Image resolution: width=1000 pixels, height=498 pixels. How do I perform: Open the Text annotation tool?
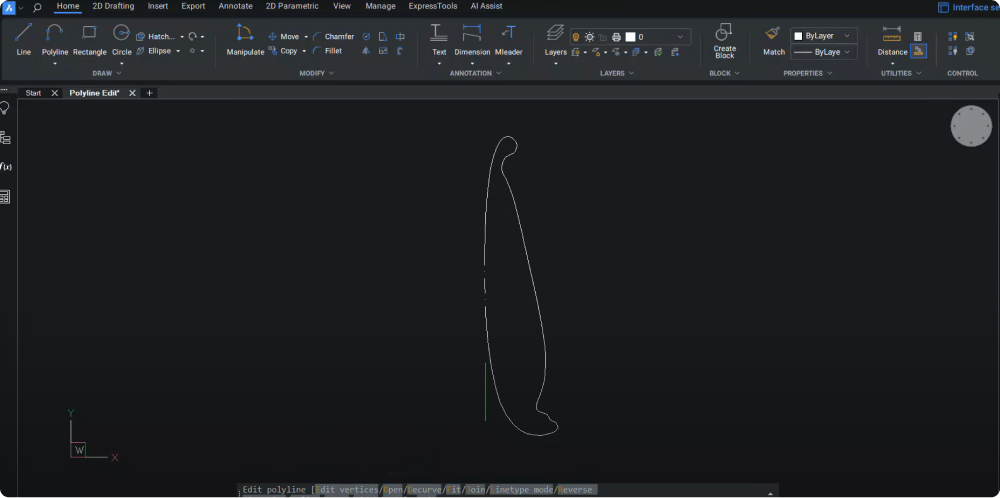click(439, 34)
